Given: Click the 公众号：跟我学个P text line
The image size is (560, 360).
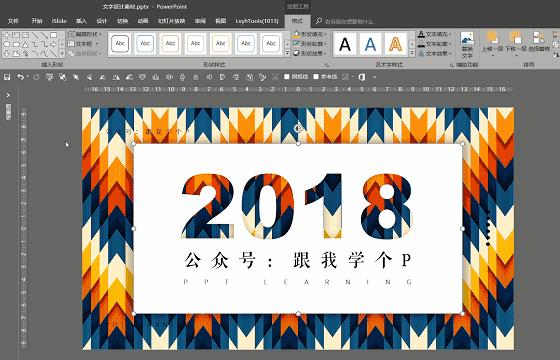Looking at the screenshot, I should [x=298, y=260].
